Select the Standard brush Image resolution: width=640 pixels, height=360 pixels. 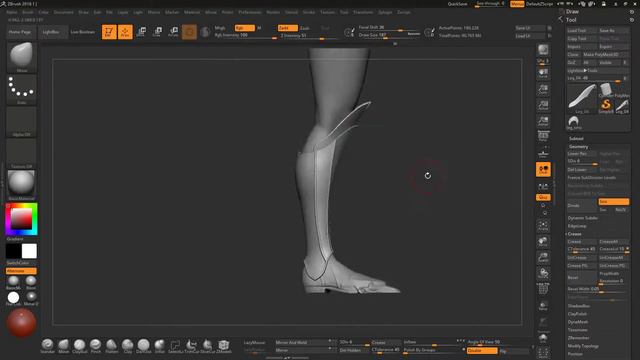tap(47, 346)
